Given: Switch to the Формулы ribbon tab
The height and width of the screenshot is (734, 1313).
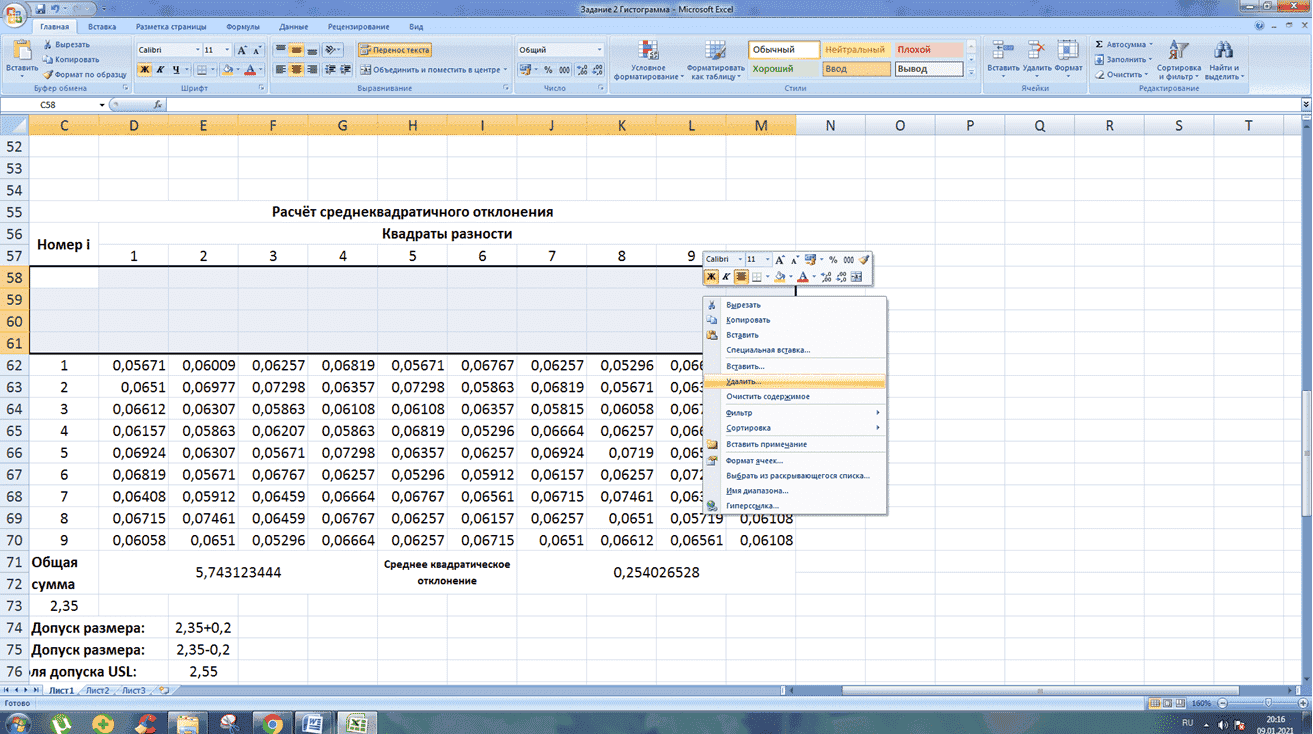Looking at the screenshot, I should (243, 27).
